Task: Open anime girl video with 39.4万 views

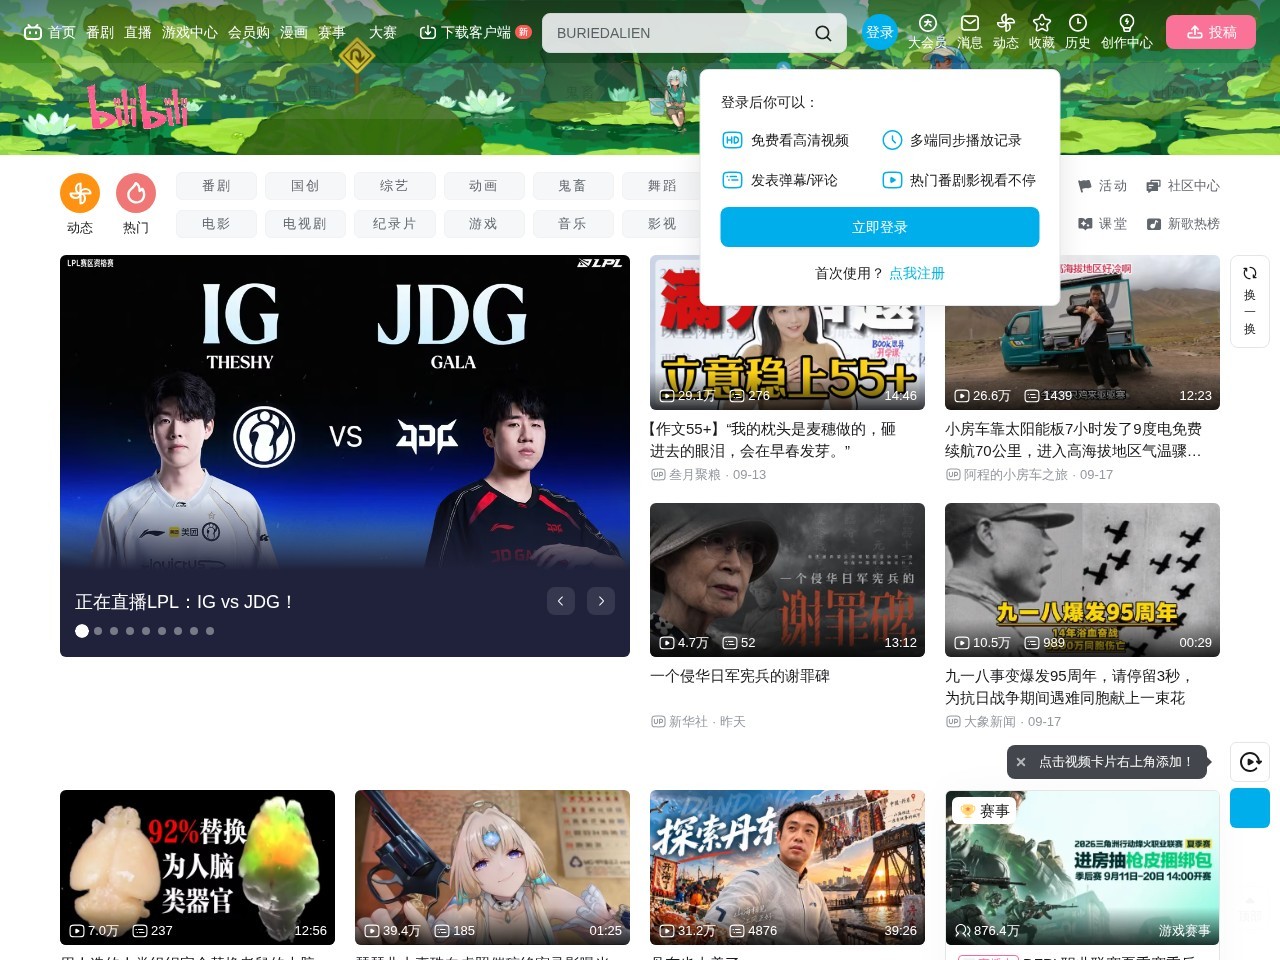Action: pos(492,867)
